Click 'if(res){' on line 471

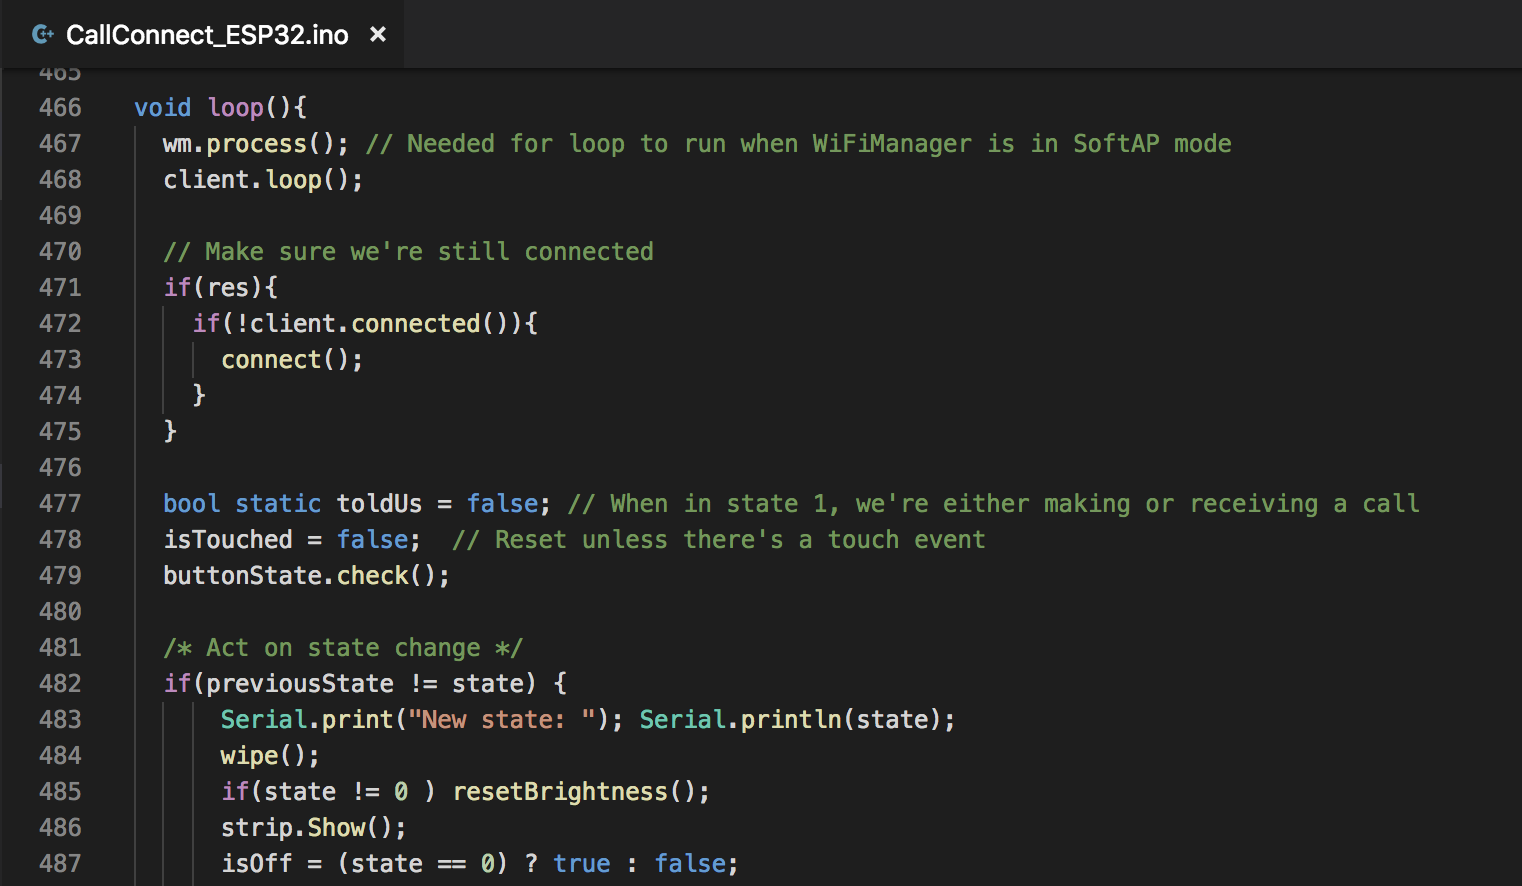(x=221, y=288)
